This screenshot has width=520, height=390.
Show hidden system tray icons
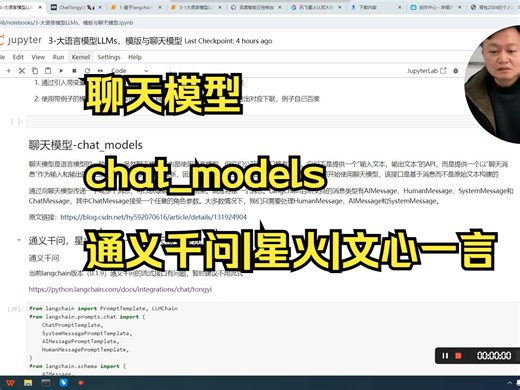click(x=510, y=383)
